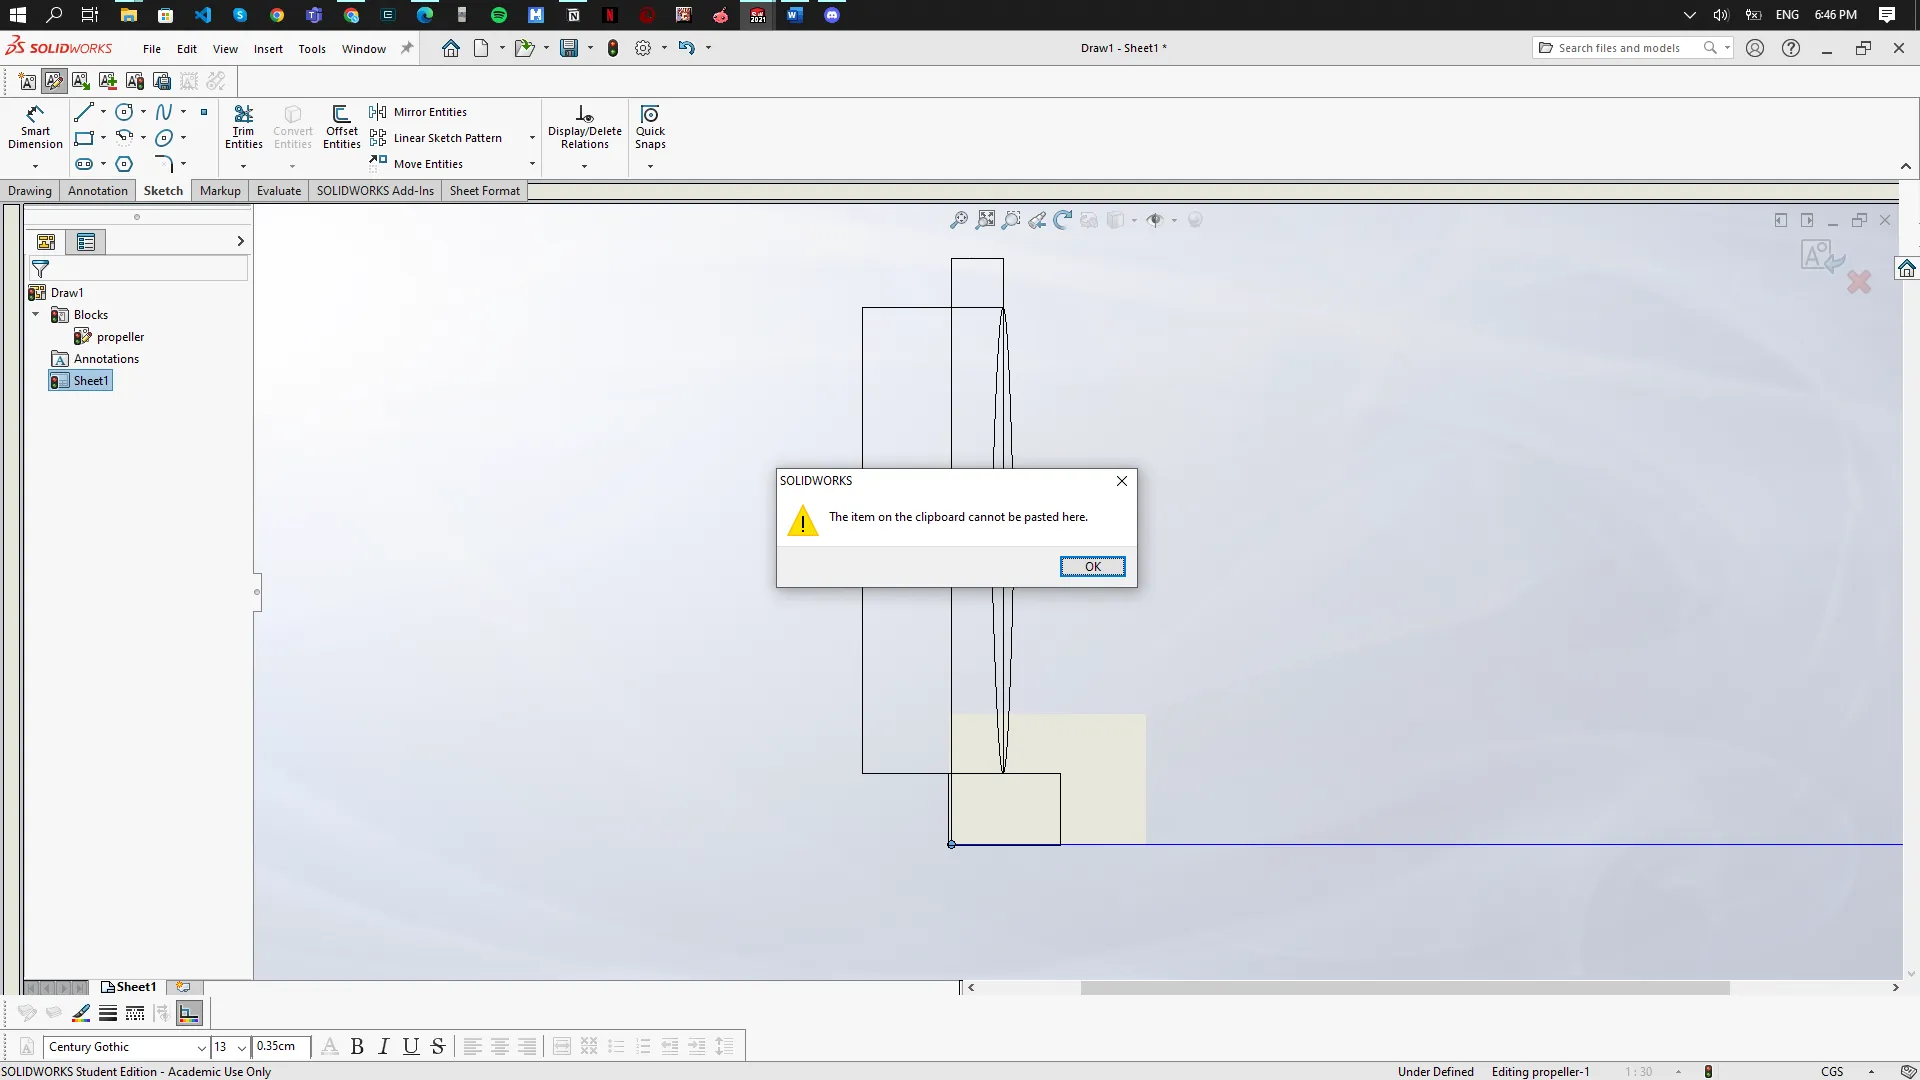Select the propeller block in tree
Screen dimensions: 1920x1080
click(x=120, y=337)
